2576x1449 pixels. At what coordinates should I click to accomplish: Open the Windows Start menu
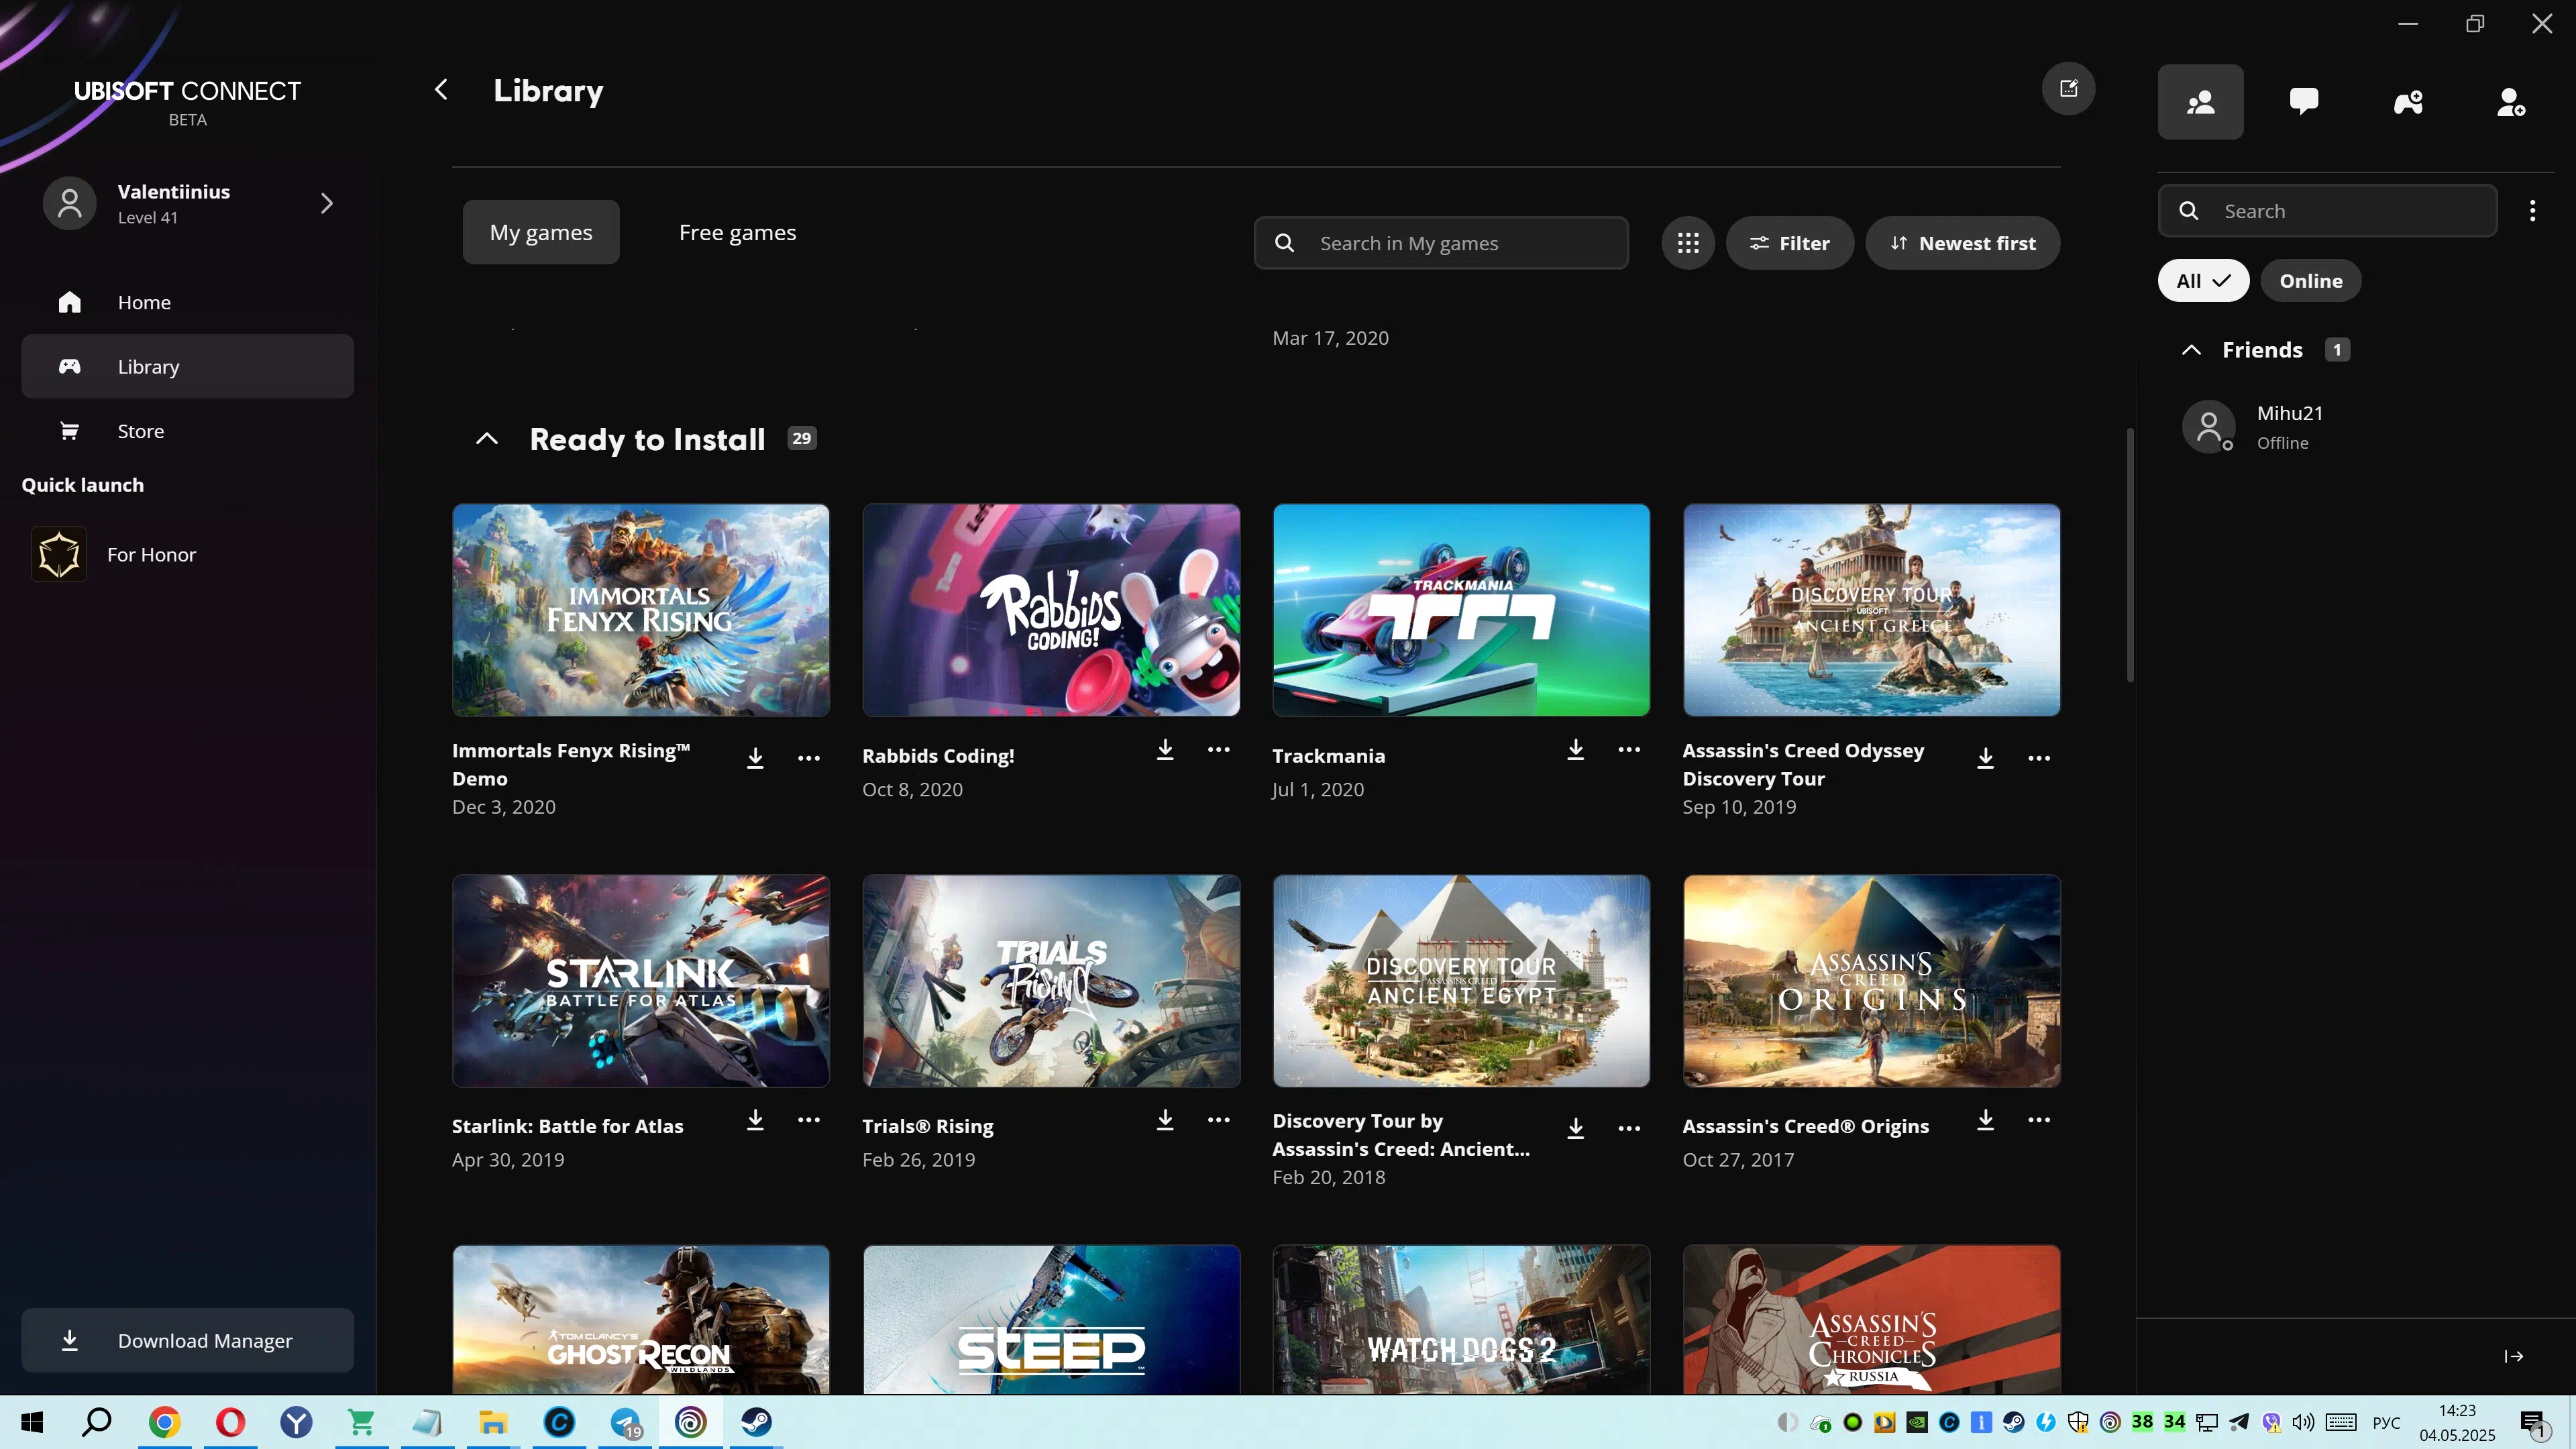pyautogui.click(x=32, y=1422)
